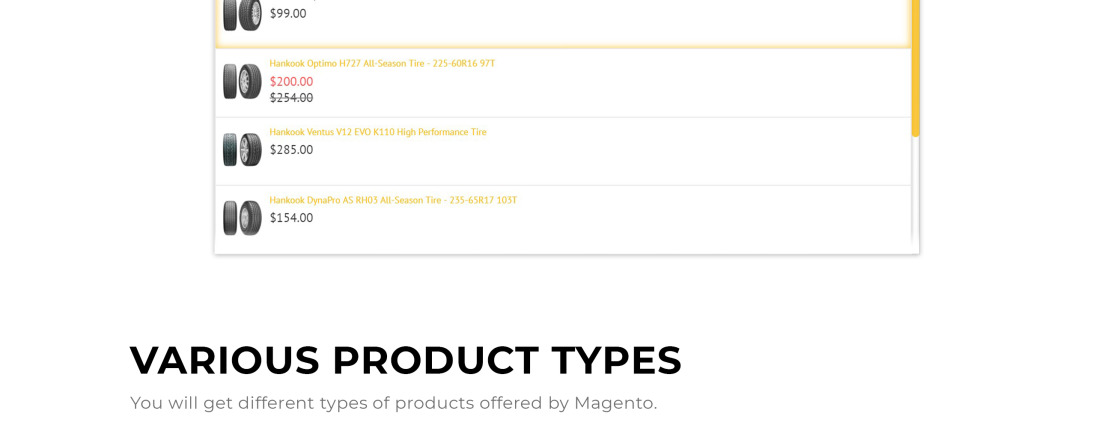Grab the yellow scrollbar thumb in results list
This screenshot has height=428, width=1096.
(x=915, y=70)
